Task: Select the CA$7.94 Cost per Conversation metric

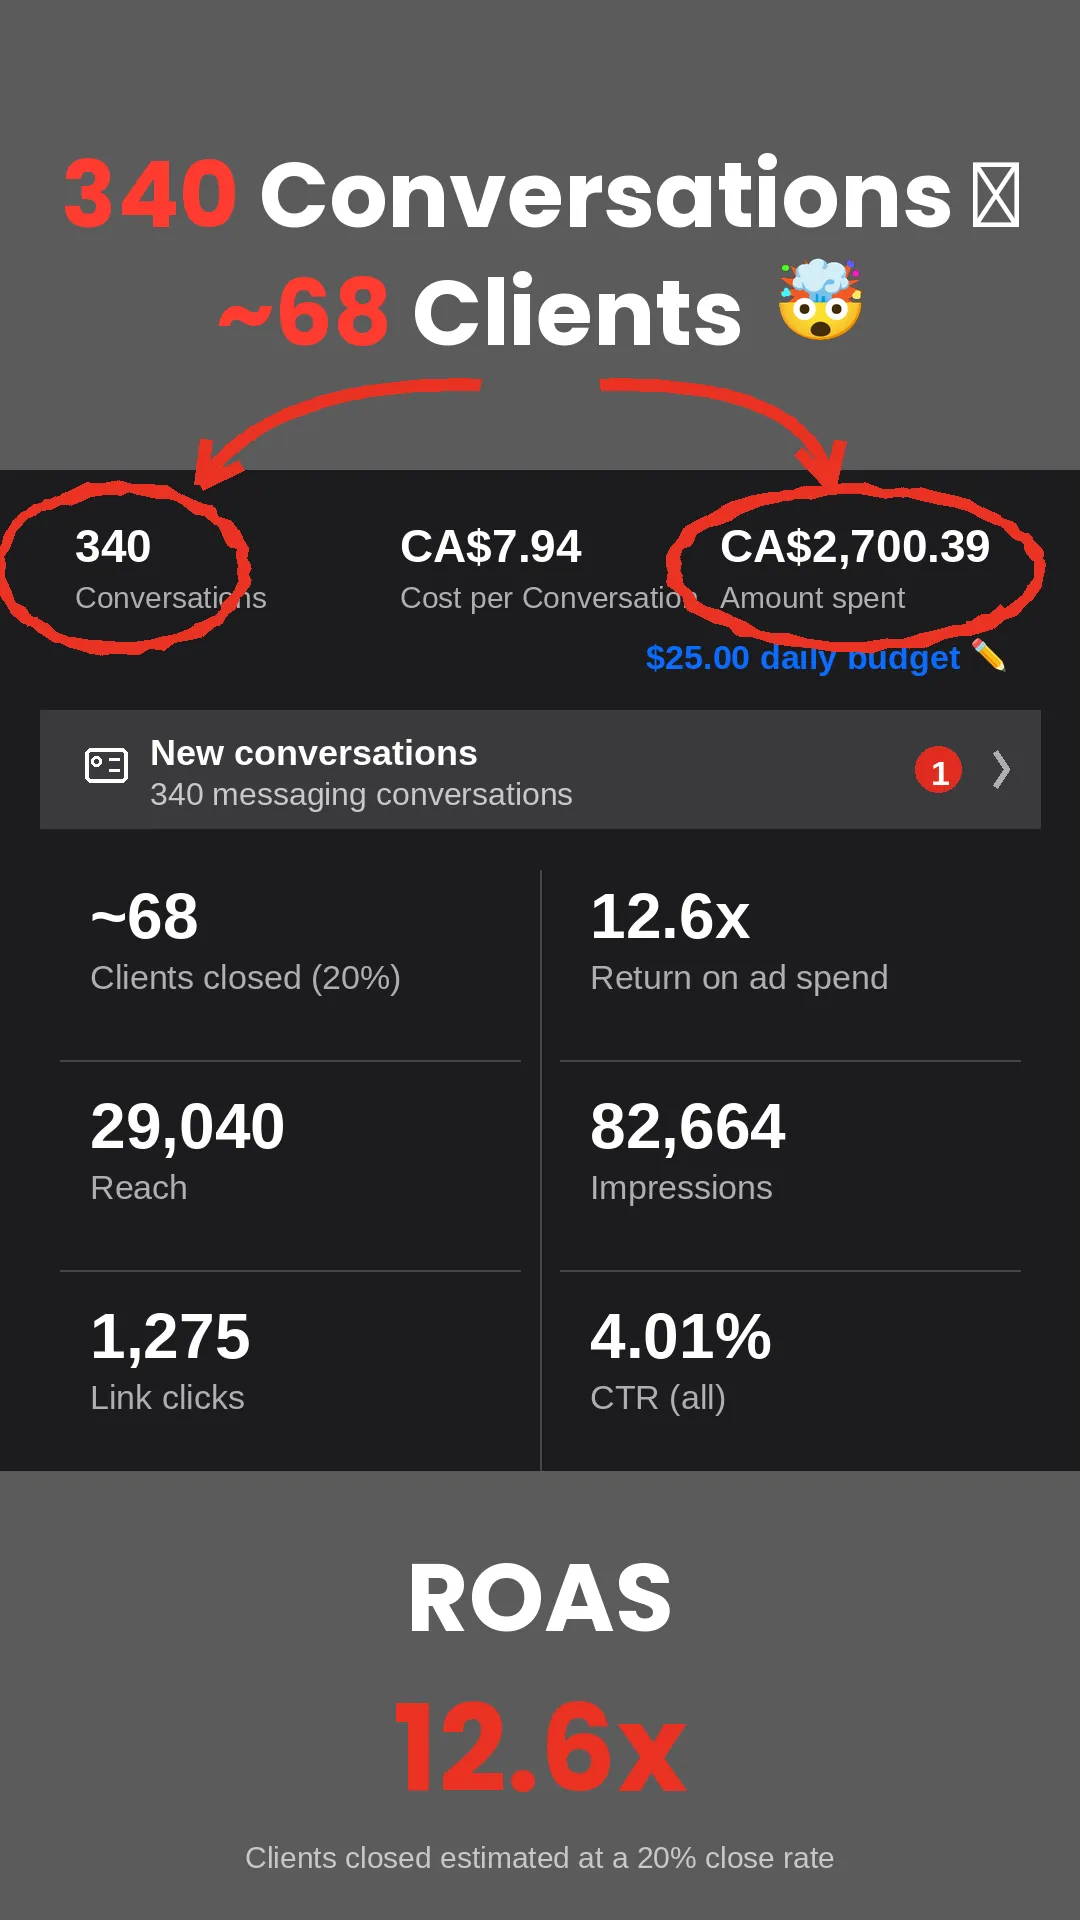Action: point(545,568)
